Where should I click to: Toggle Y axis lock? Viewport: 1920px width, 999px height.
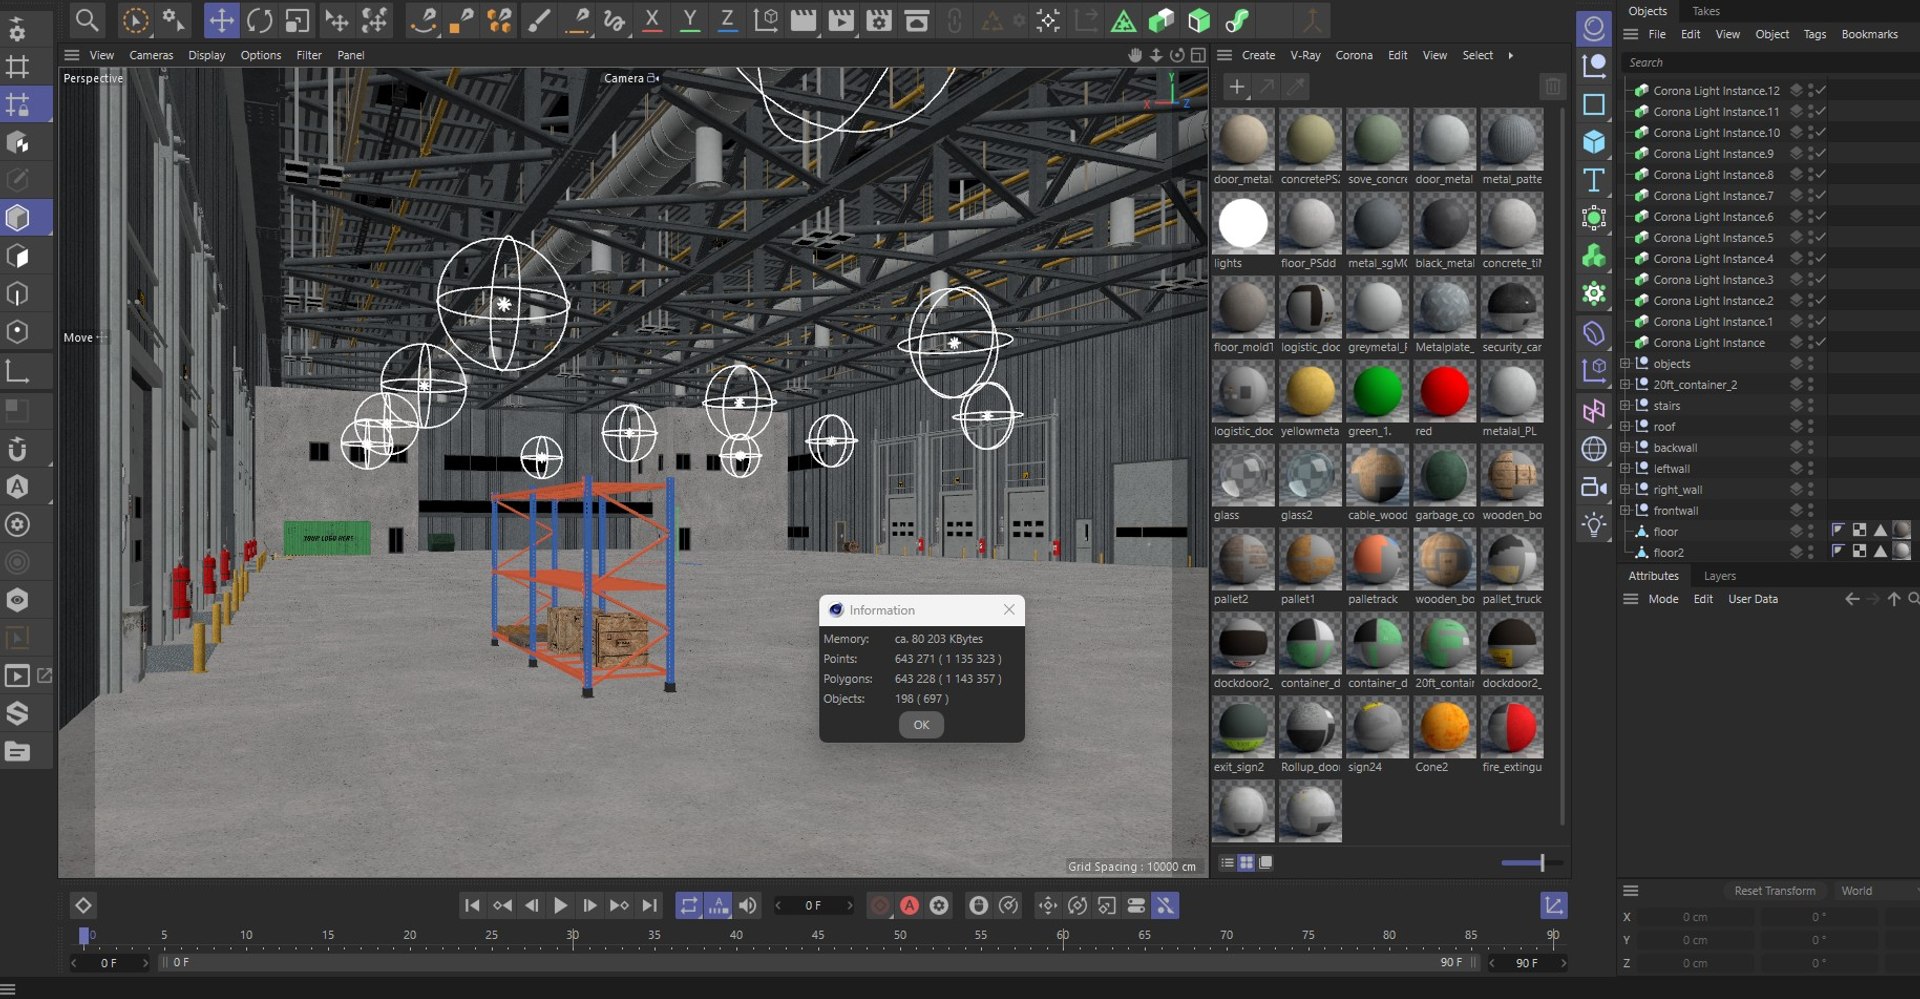click(x=690, y=20)
